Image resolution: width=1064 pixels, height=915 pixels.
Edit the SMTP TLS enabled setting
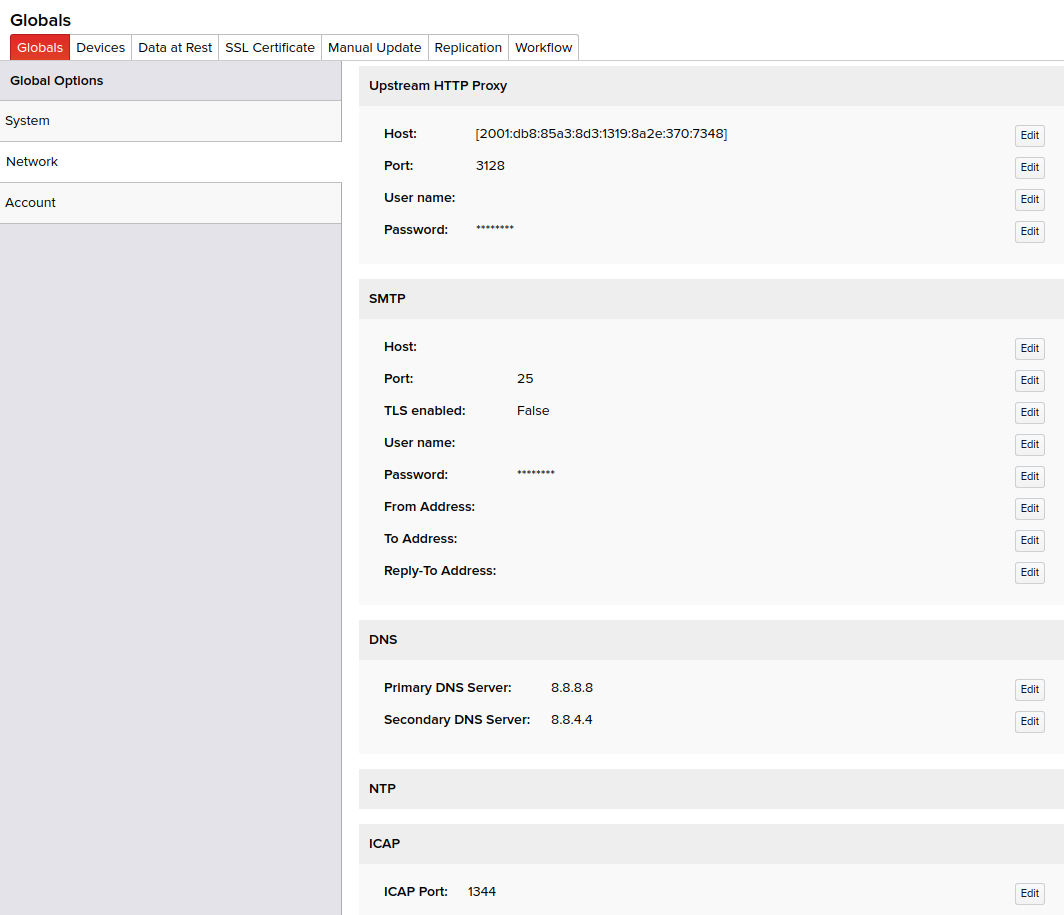1029,413
